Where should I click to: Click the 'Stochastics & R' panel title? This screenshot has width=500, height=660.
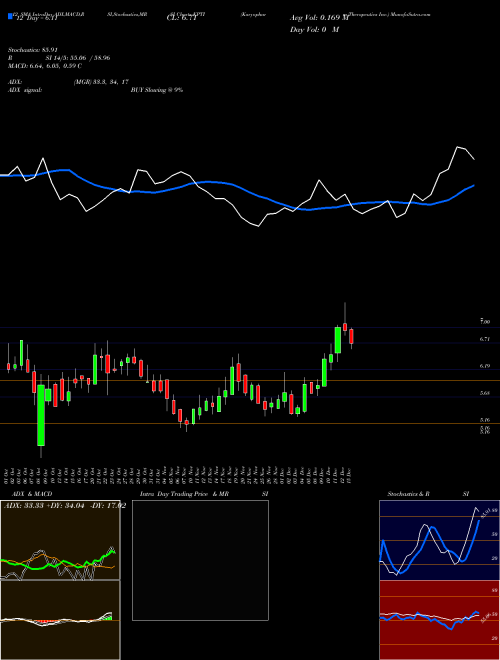(x=408, y=494)
